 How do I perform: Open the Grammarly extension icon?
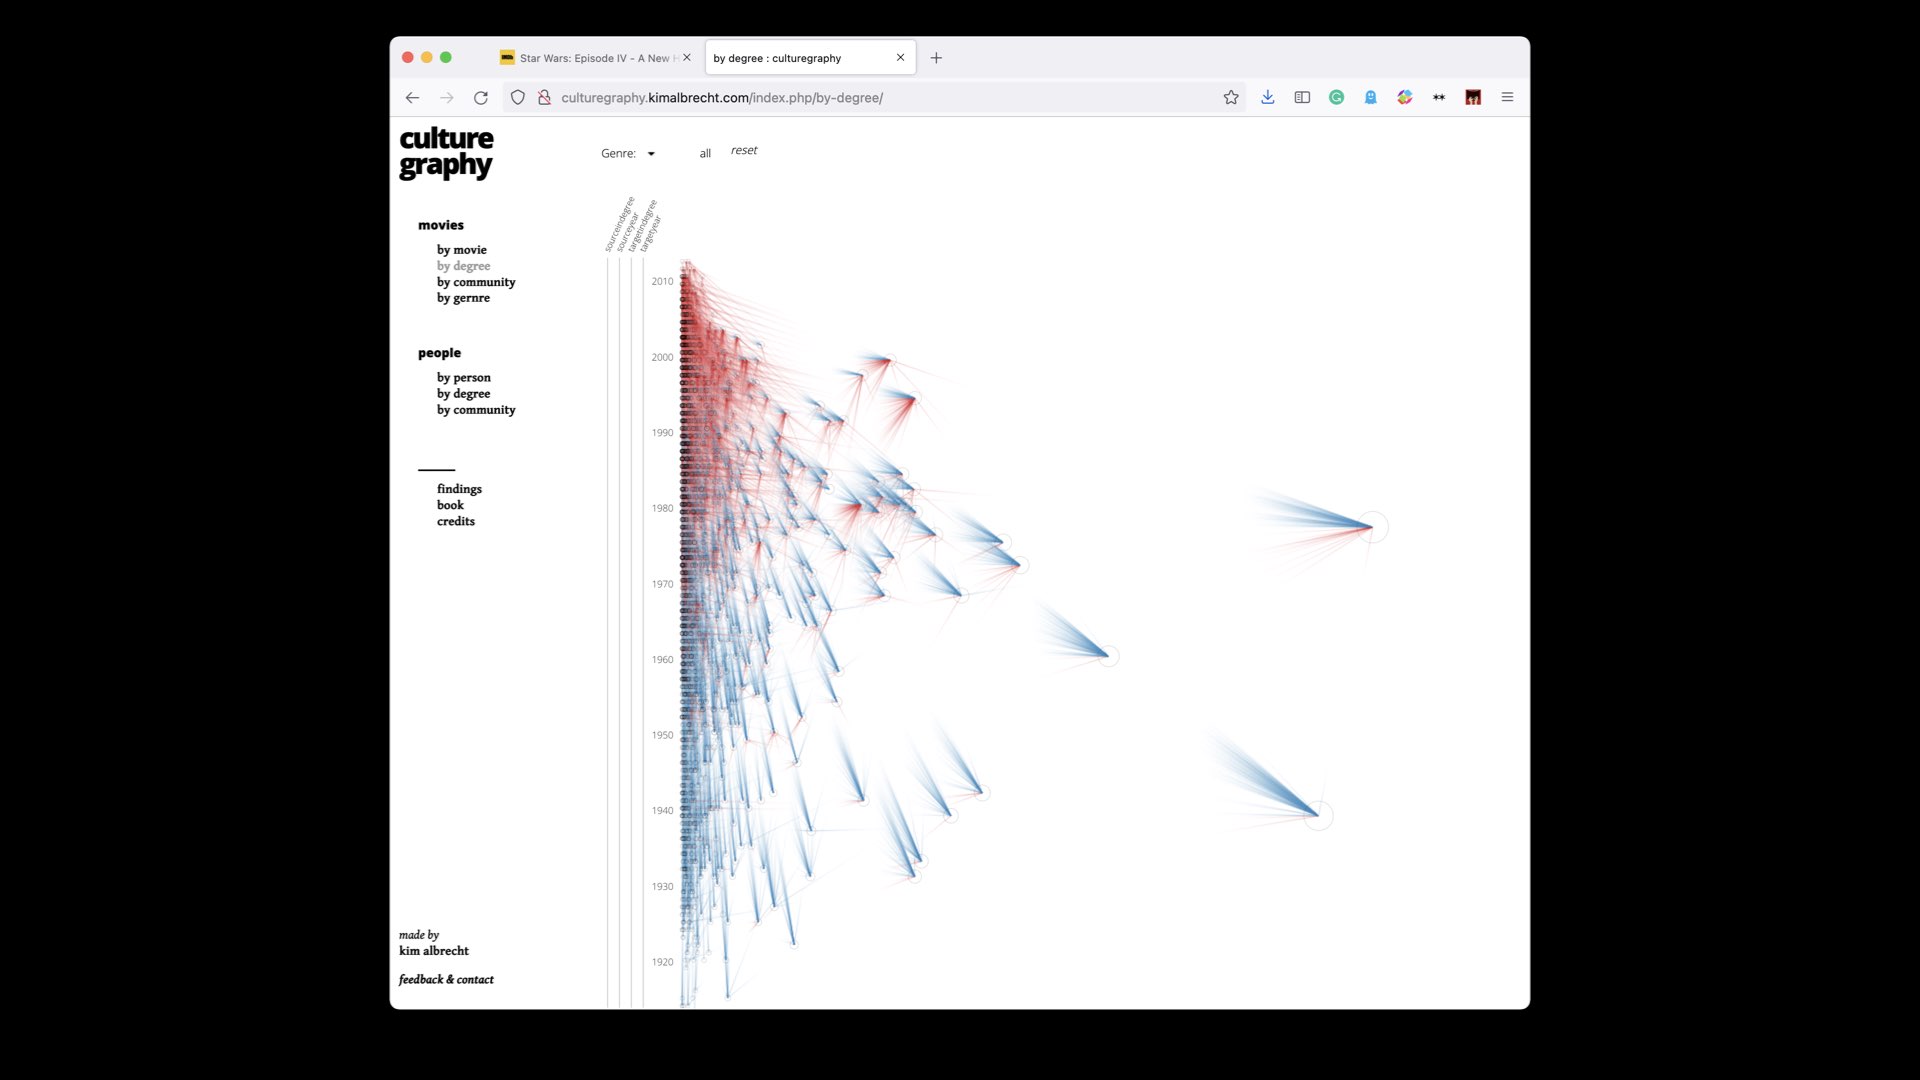[1336, 98]
